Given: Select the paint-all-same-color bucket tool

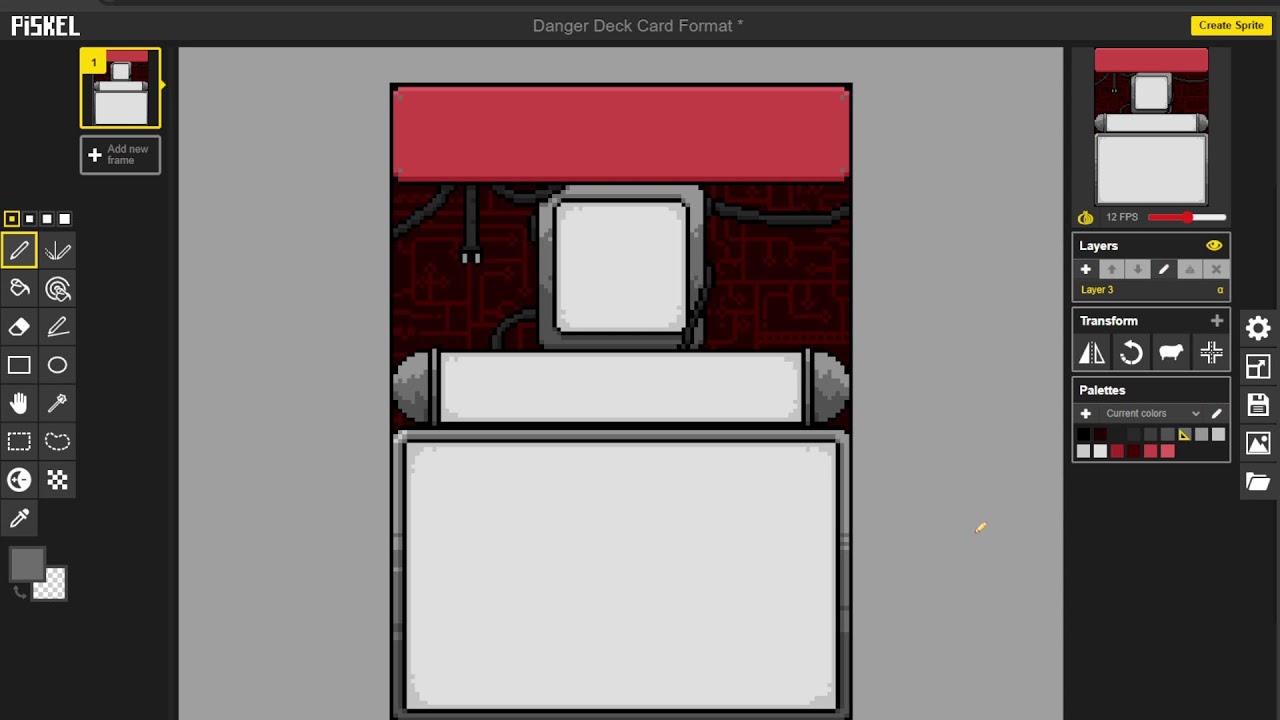Looking at the screenshot, I should pos(57,289).
